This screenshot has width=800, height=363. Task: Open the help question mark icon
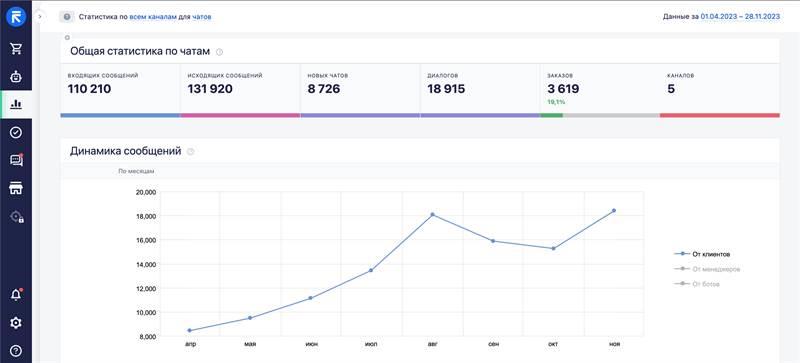(16, 351)
